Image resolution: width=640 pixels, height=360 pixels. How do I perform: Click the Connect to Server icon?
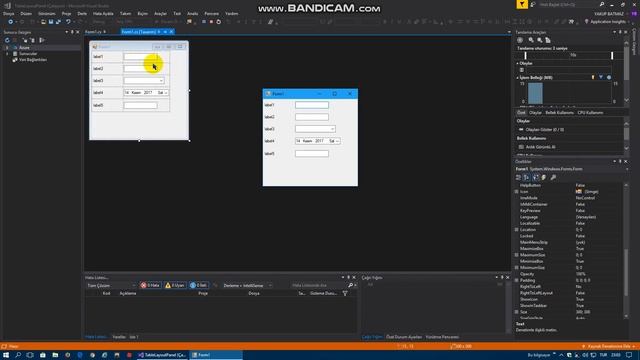click(33, 40)
